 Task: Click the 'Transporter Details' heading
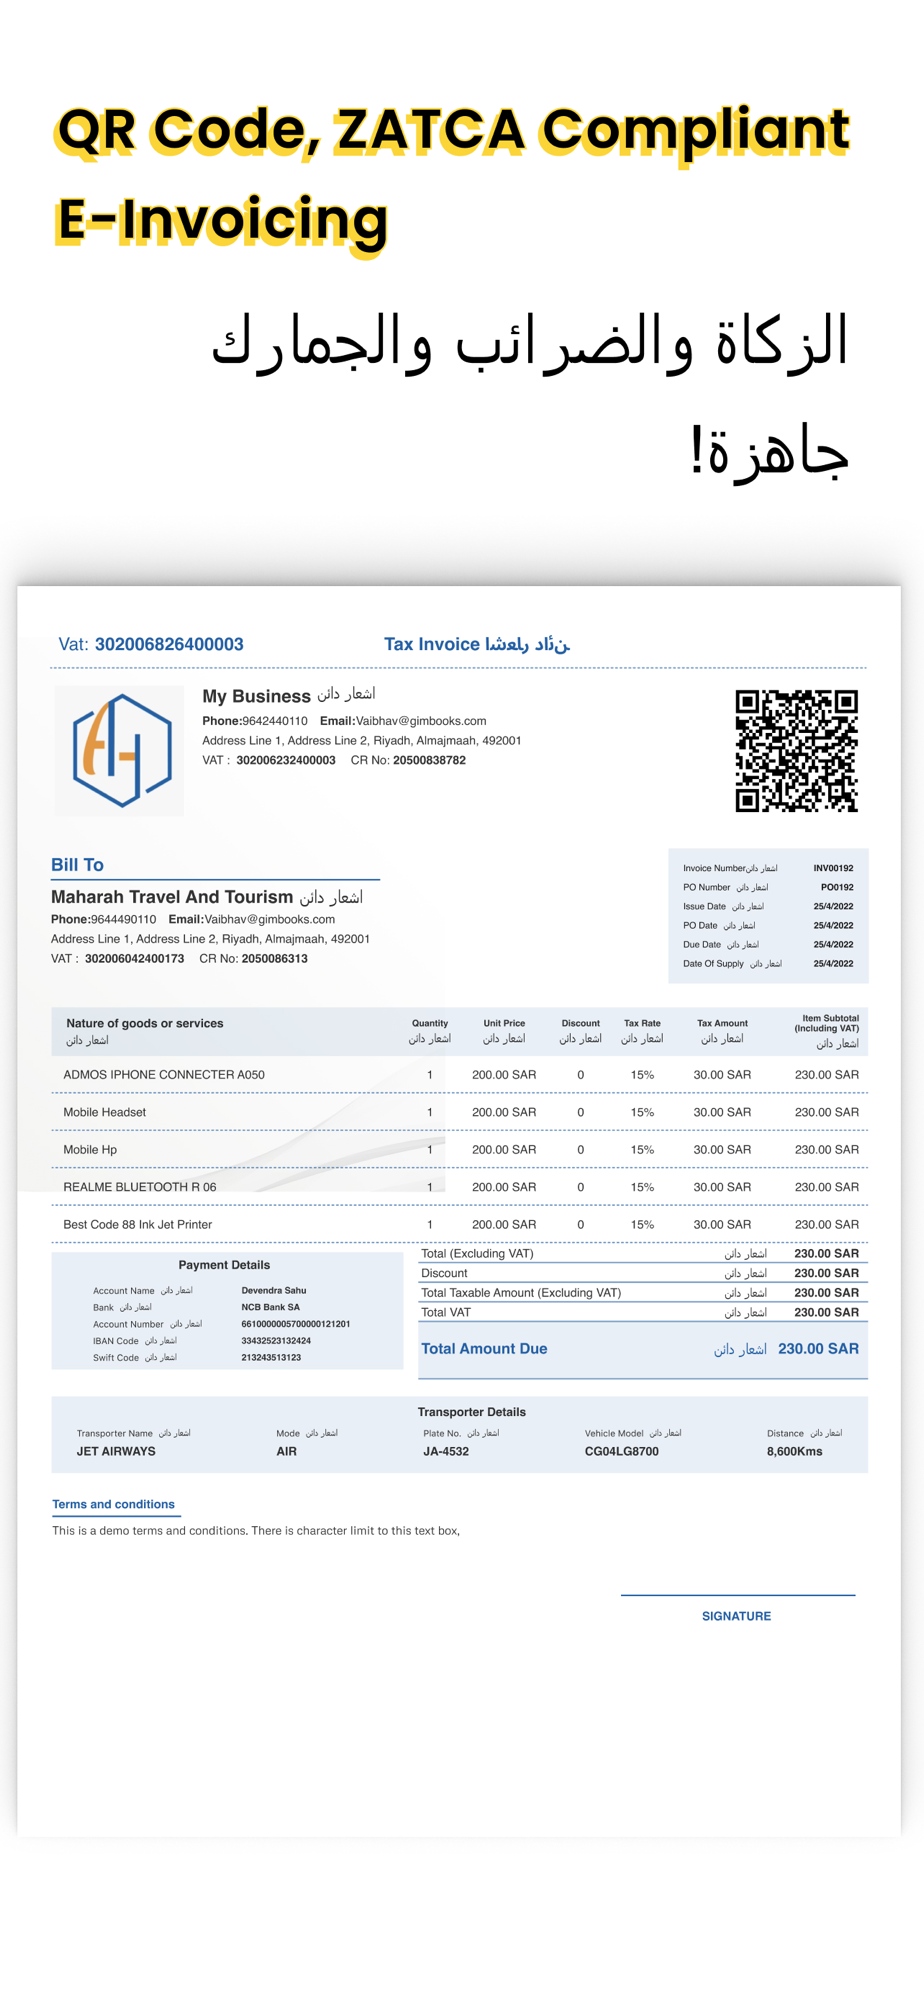click(x=472, y=1412)
